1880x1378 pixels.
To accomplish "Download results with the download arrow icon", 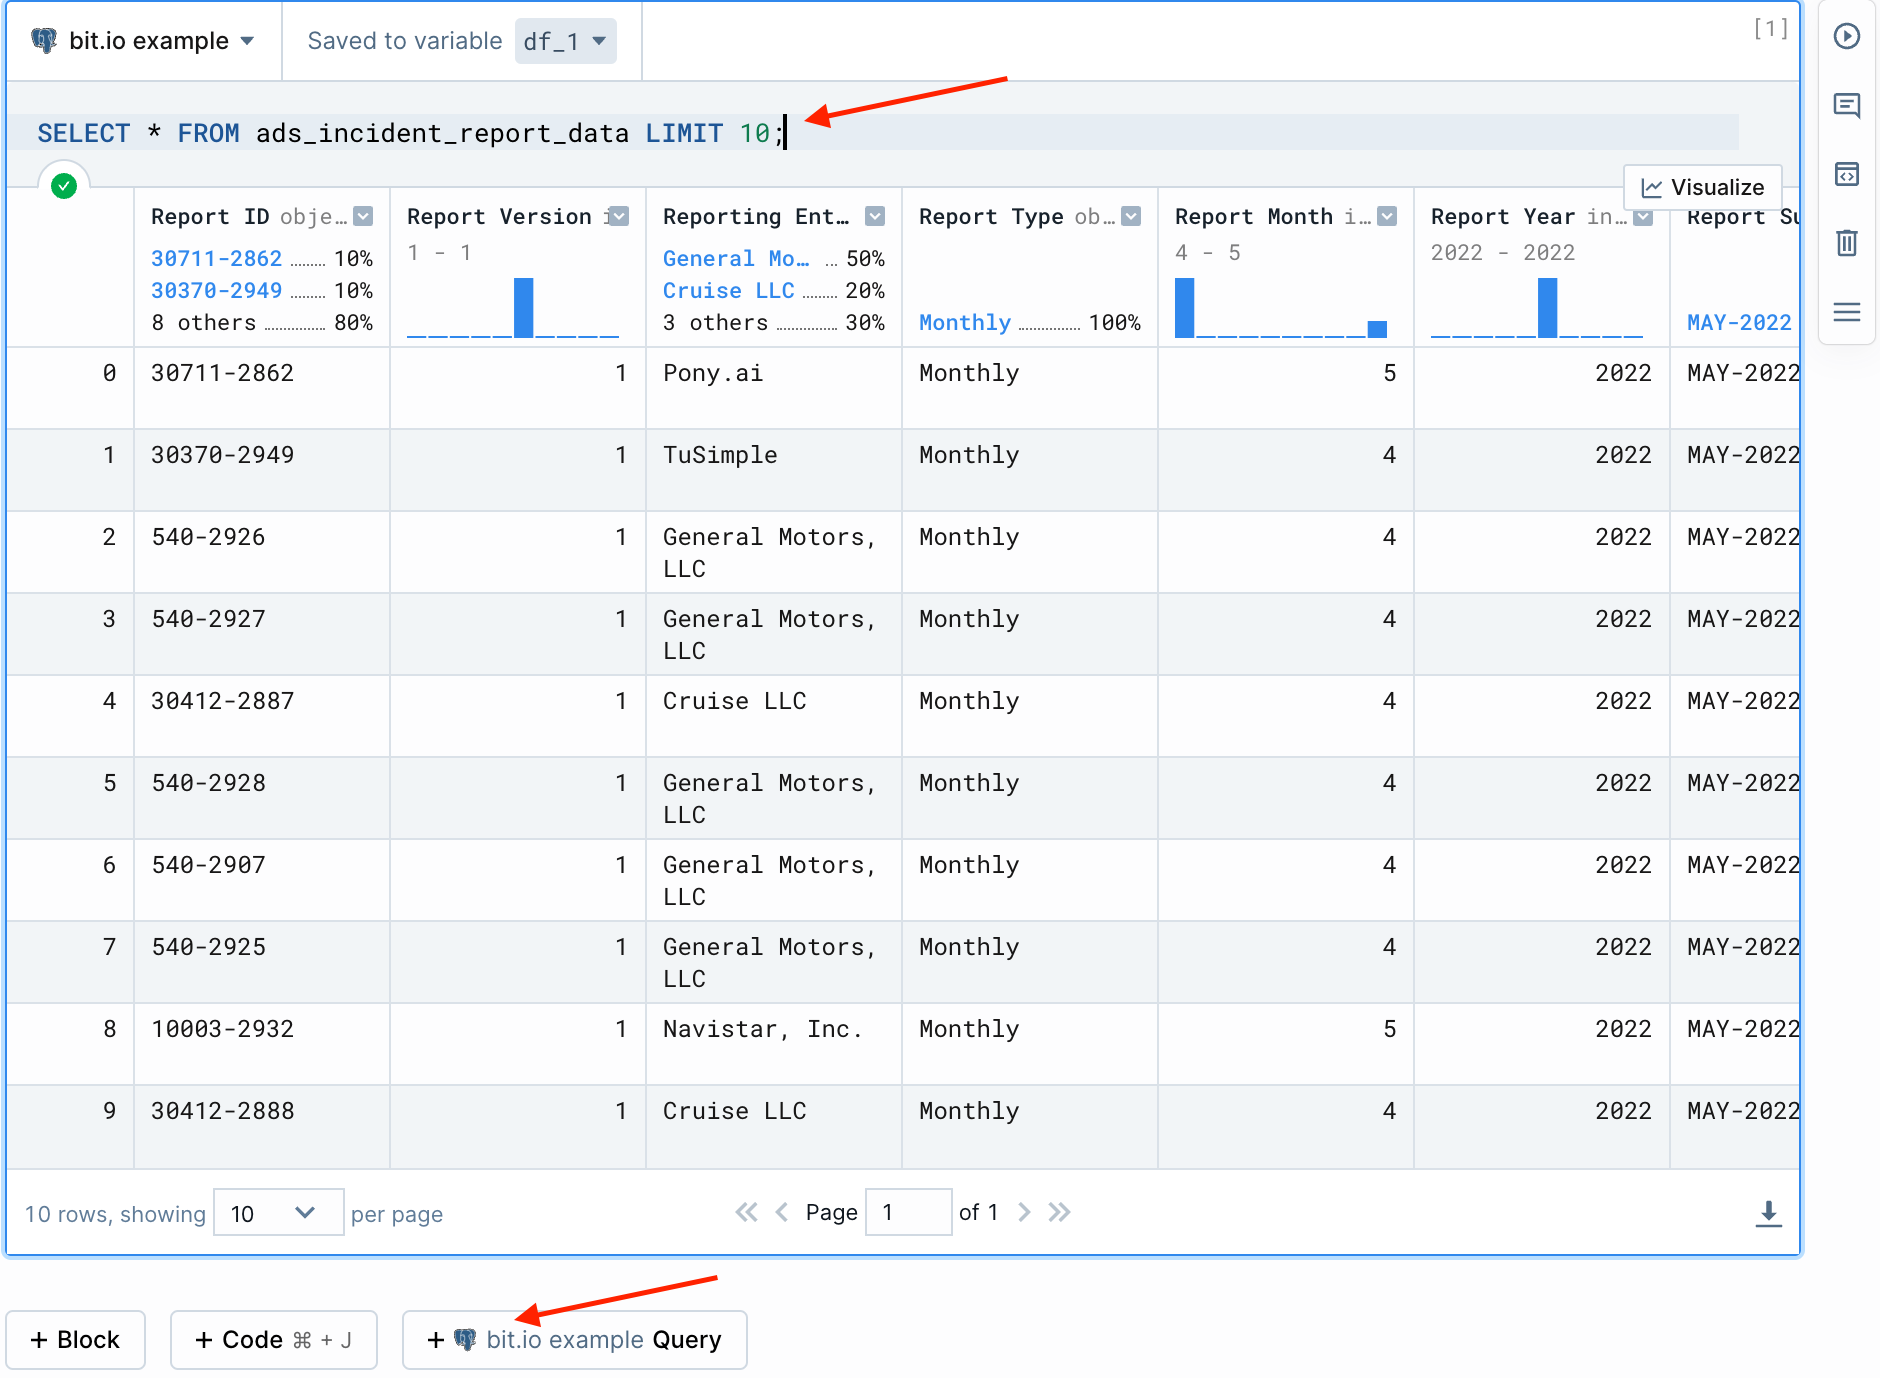I will (x=1768, y=1213).
